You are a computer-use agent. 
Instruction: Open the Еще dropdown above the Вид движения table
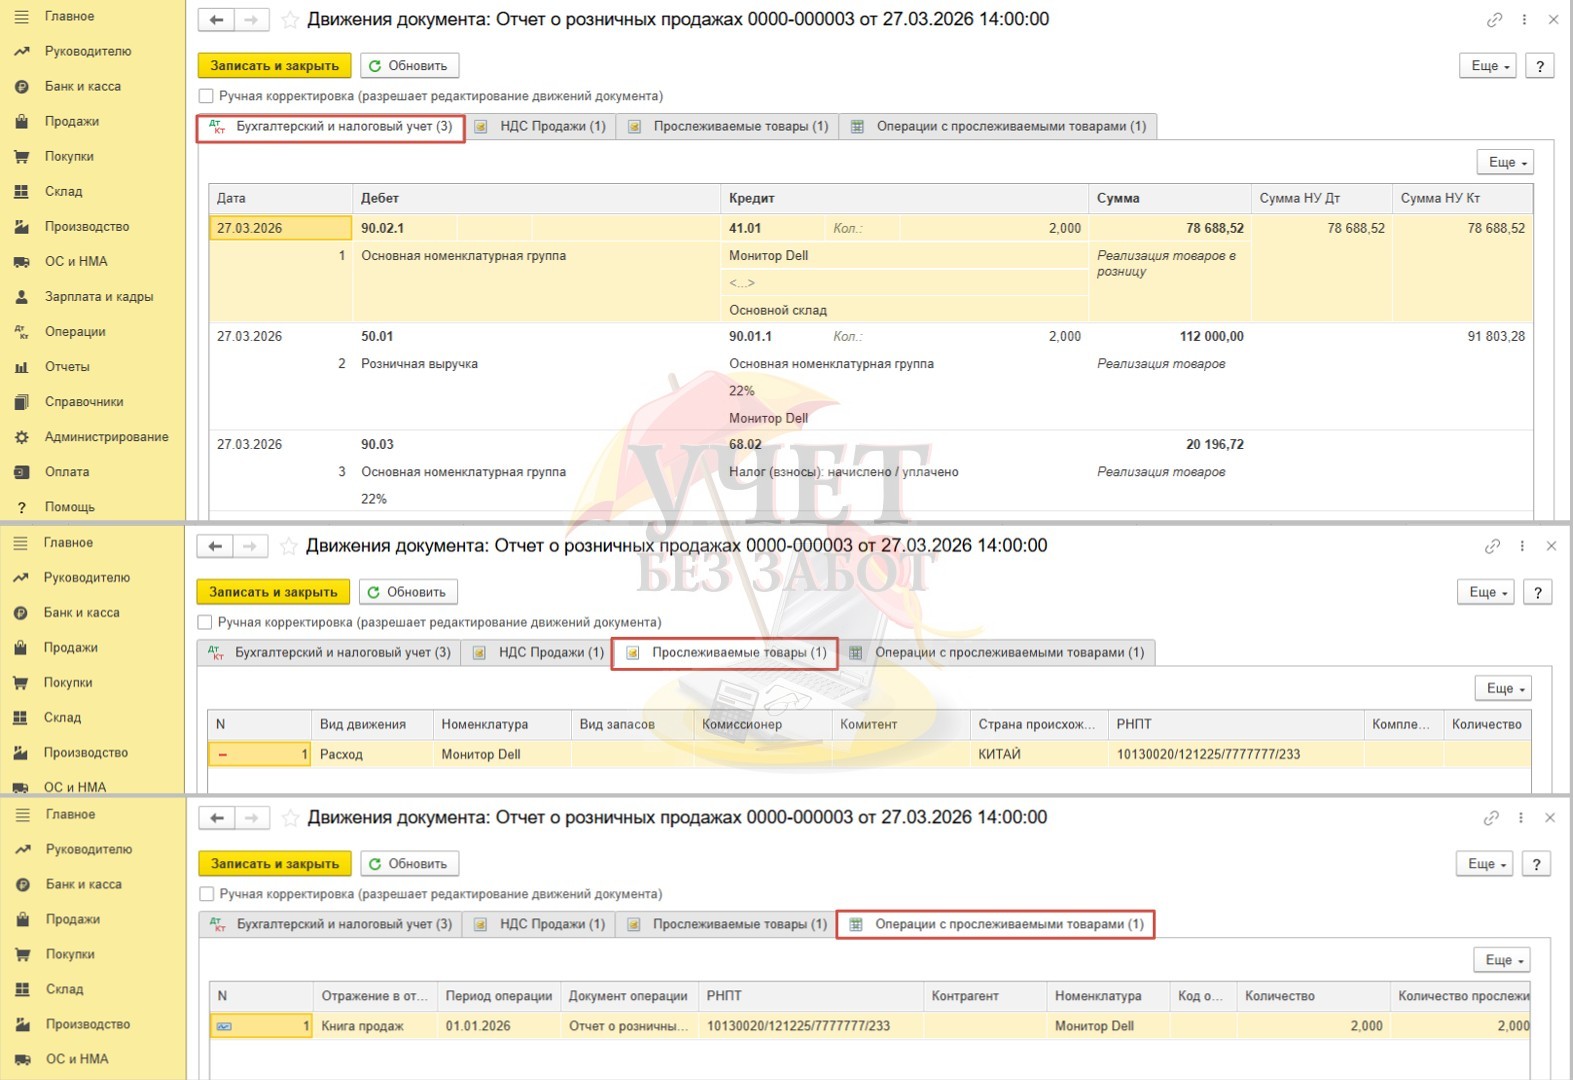coord(1503,688)
